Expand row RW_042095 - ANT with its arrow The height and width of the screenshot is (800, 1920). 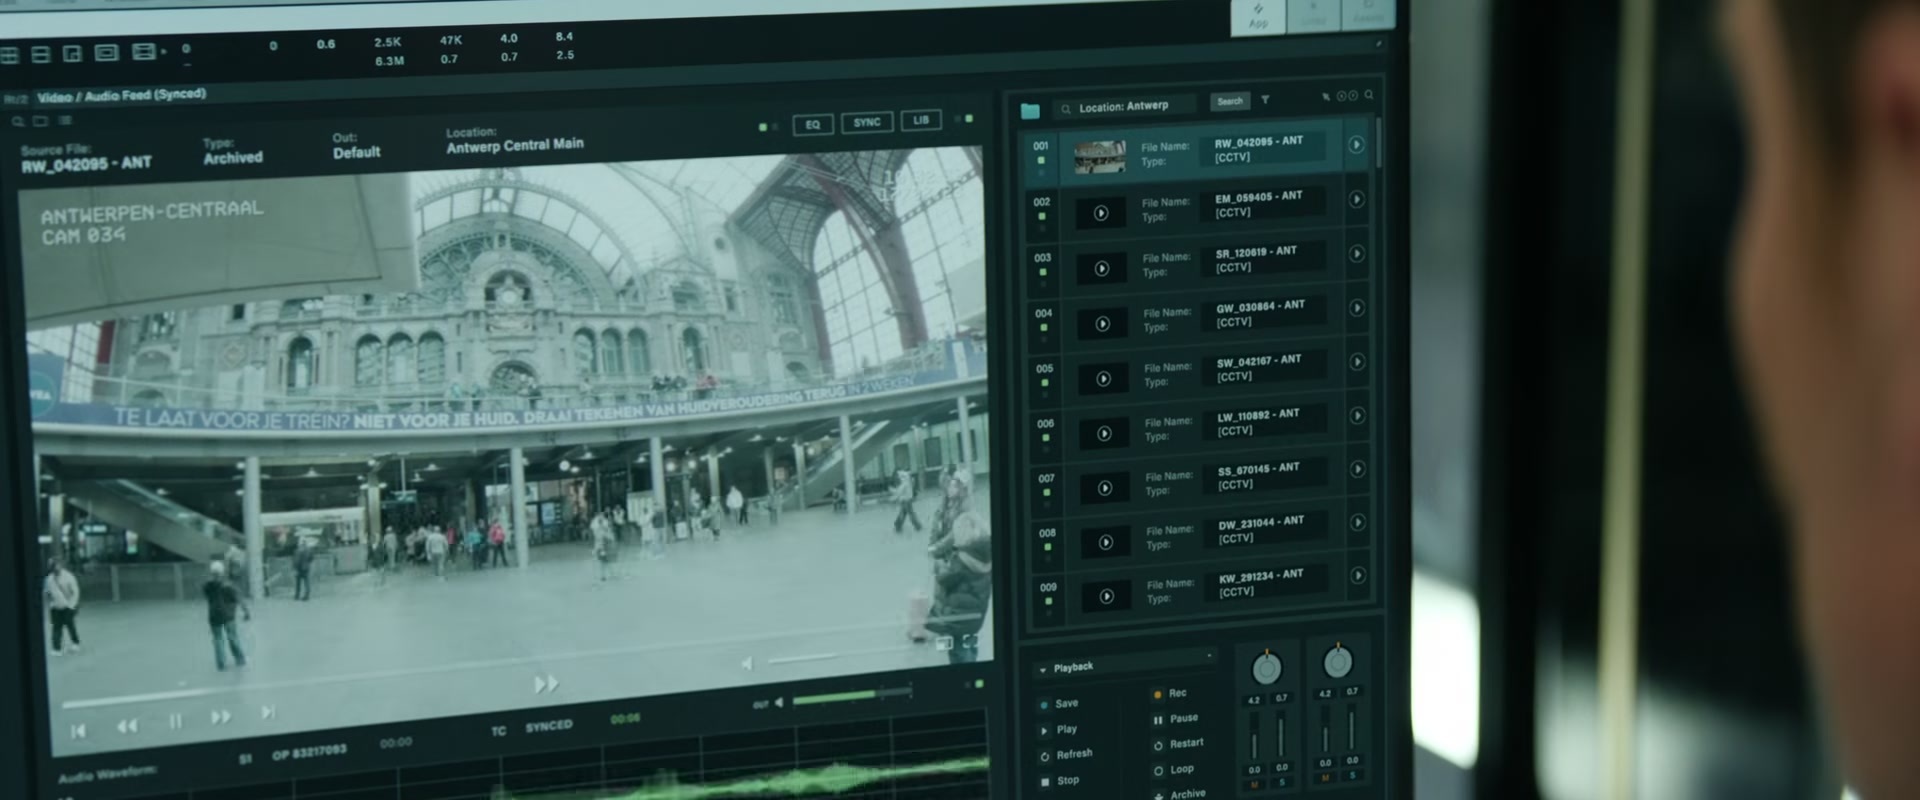tap(1356, 145)
